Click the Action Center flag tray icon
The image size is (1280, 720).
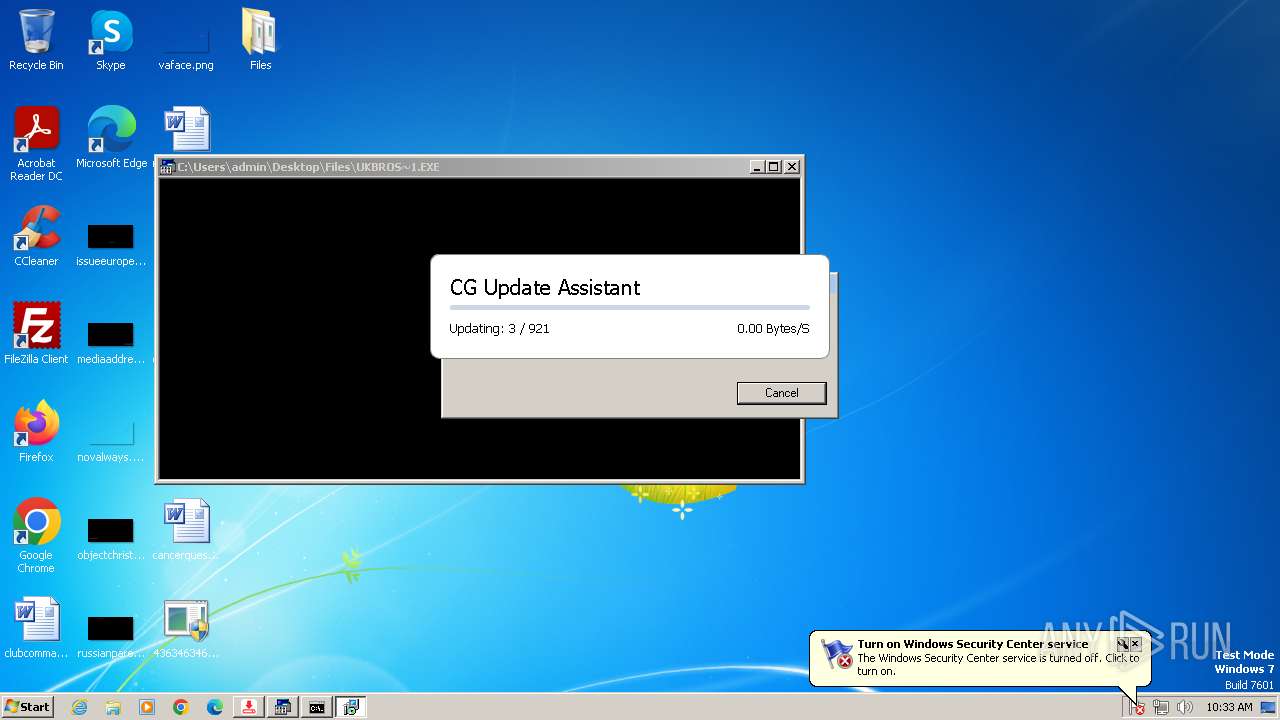click(x=1136, y=707)
